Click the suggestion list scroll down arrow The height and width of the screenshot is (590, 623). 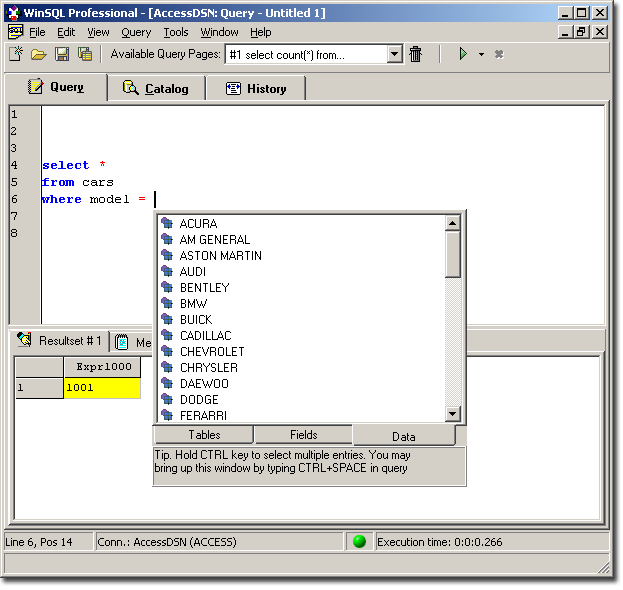(x=453, y=414)
